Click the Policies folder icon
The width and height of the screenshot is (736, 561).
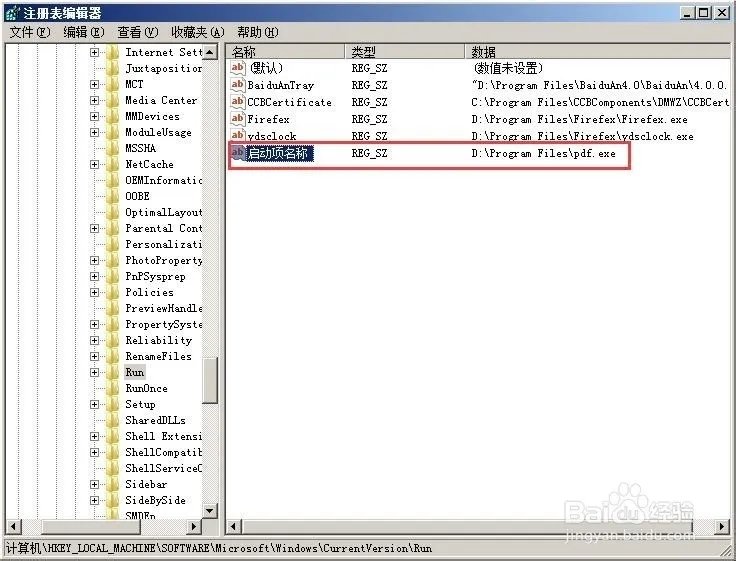point(113,292)
